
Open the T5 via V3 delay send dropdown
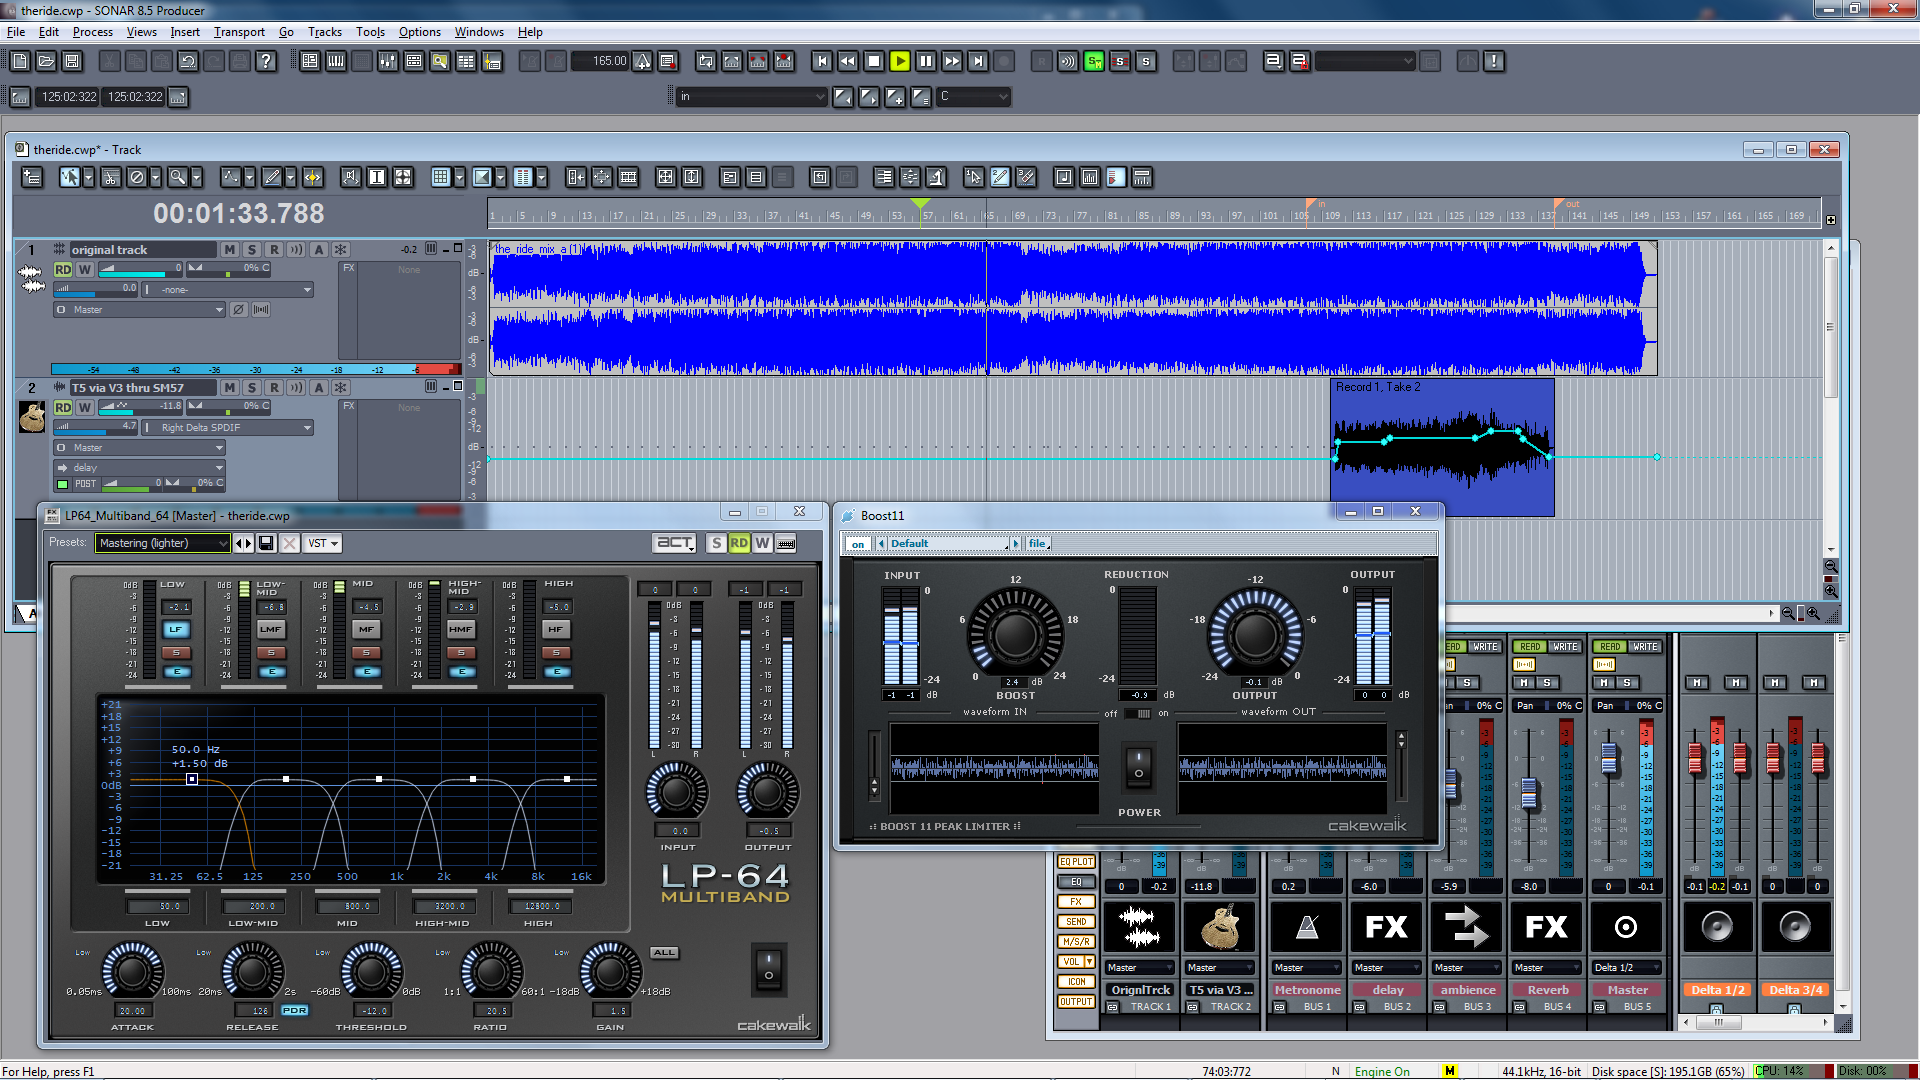140,468
